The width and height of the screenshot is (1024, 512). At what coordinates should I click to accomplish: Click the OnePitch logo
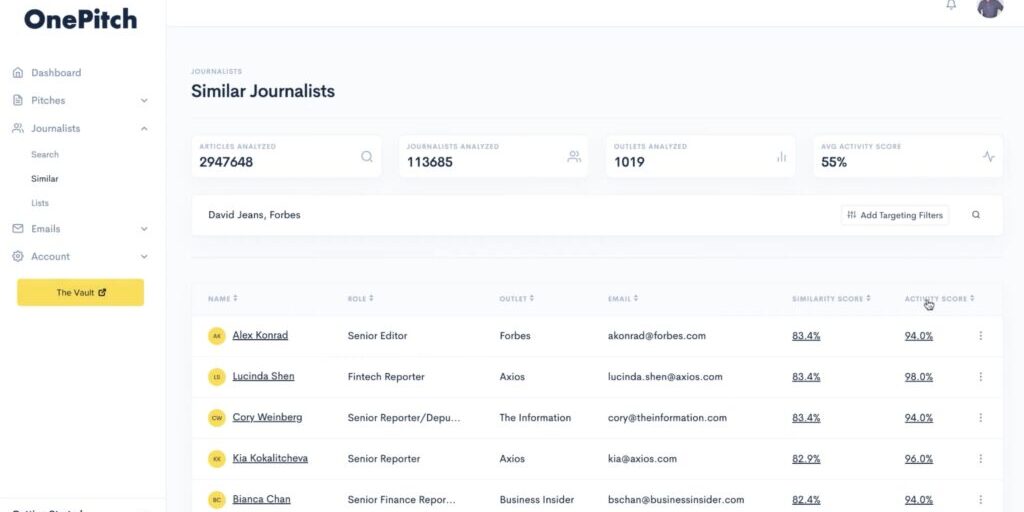tap(81, 19)
